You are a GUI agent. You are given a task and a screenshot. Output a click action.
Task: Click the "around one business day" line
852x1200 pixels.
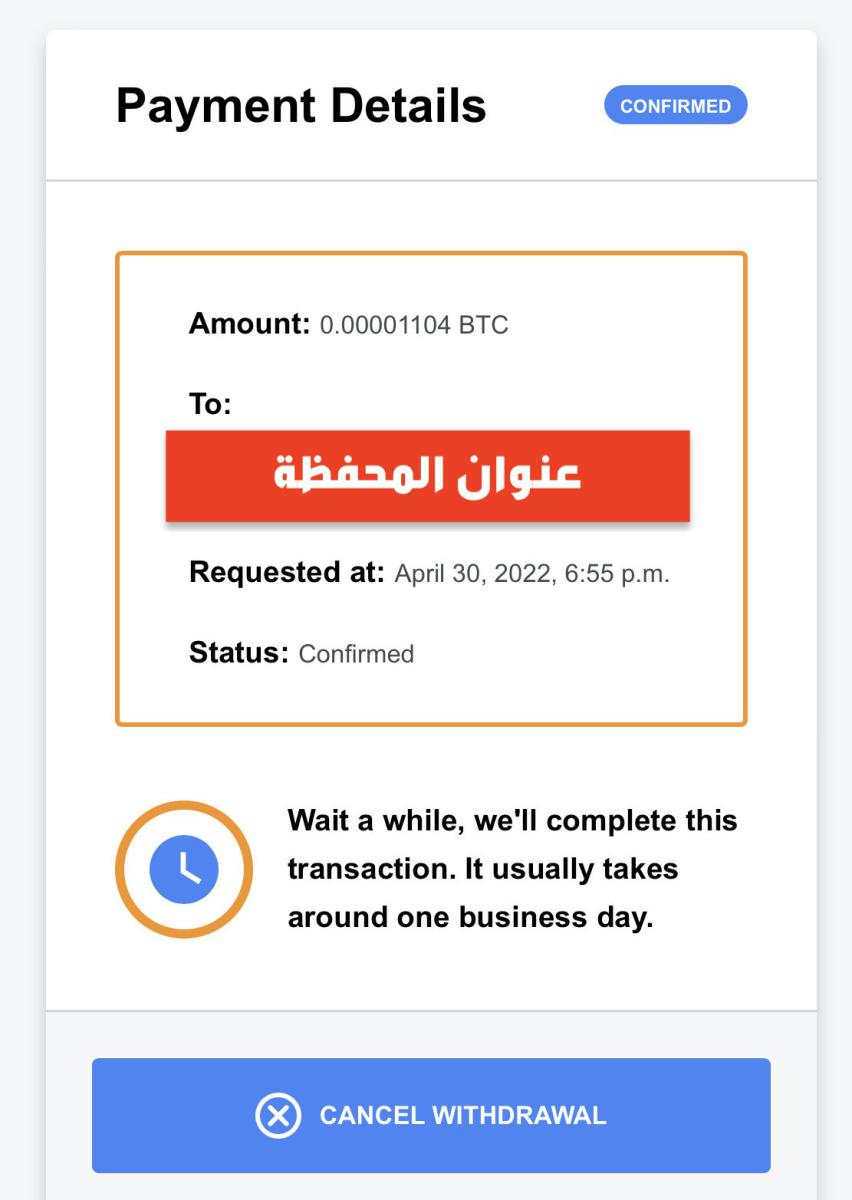[x=470, y=917]
